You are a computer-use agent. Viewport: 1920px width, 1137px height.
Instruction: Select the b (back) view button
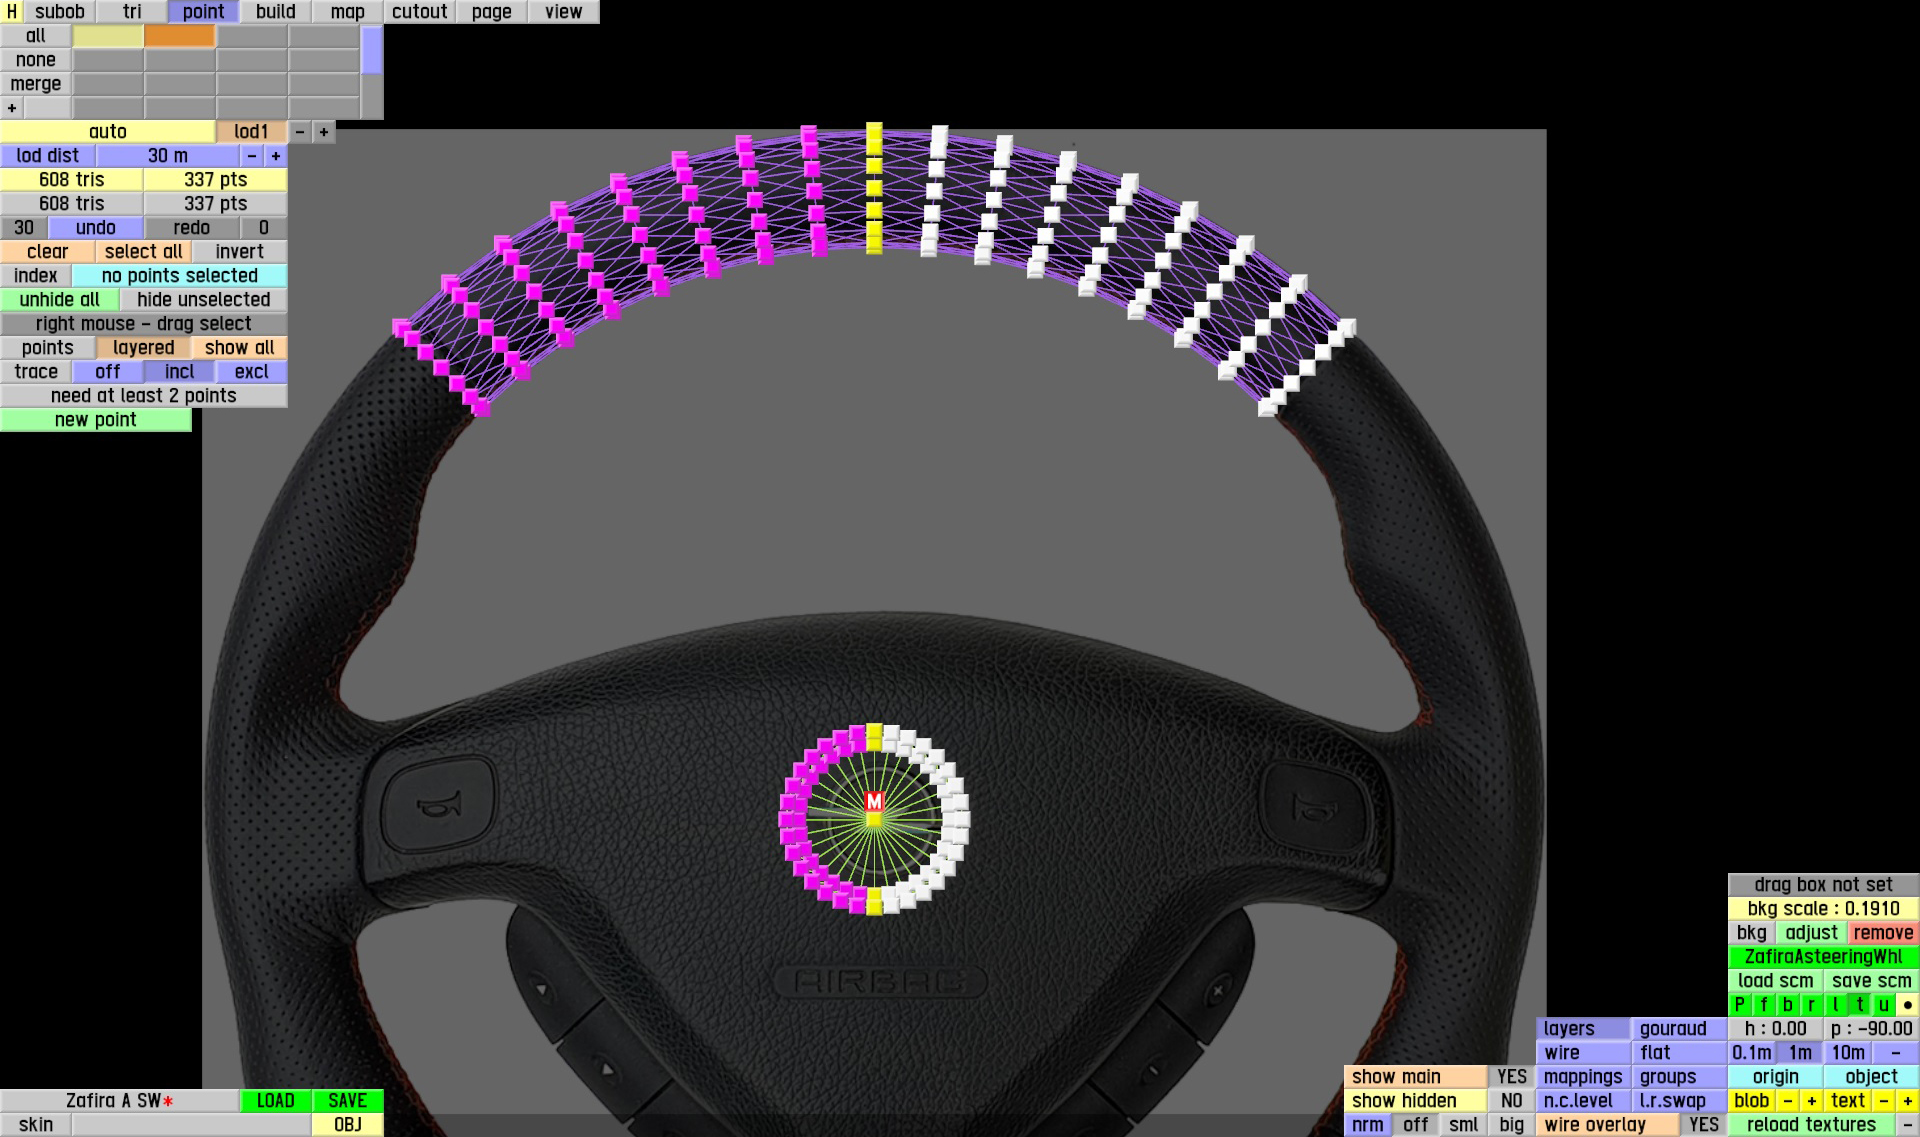1787,1005
